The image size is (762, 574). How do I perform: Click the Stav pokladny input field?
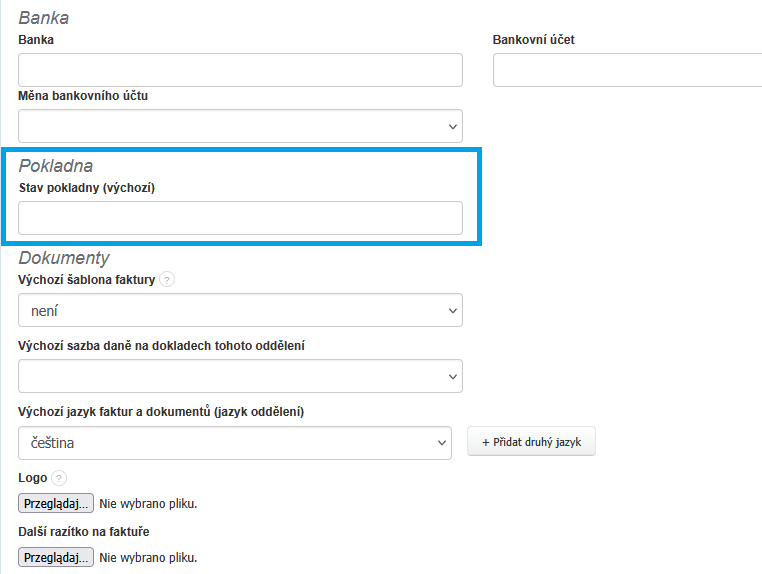pyautogui.click(x=240, y=218)
